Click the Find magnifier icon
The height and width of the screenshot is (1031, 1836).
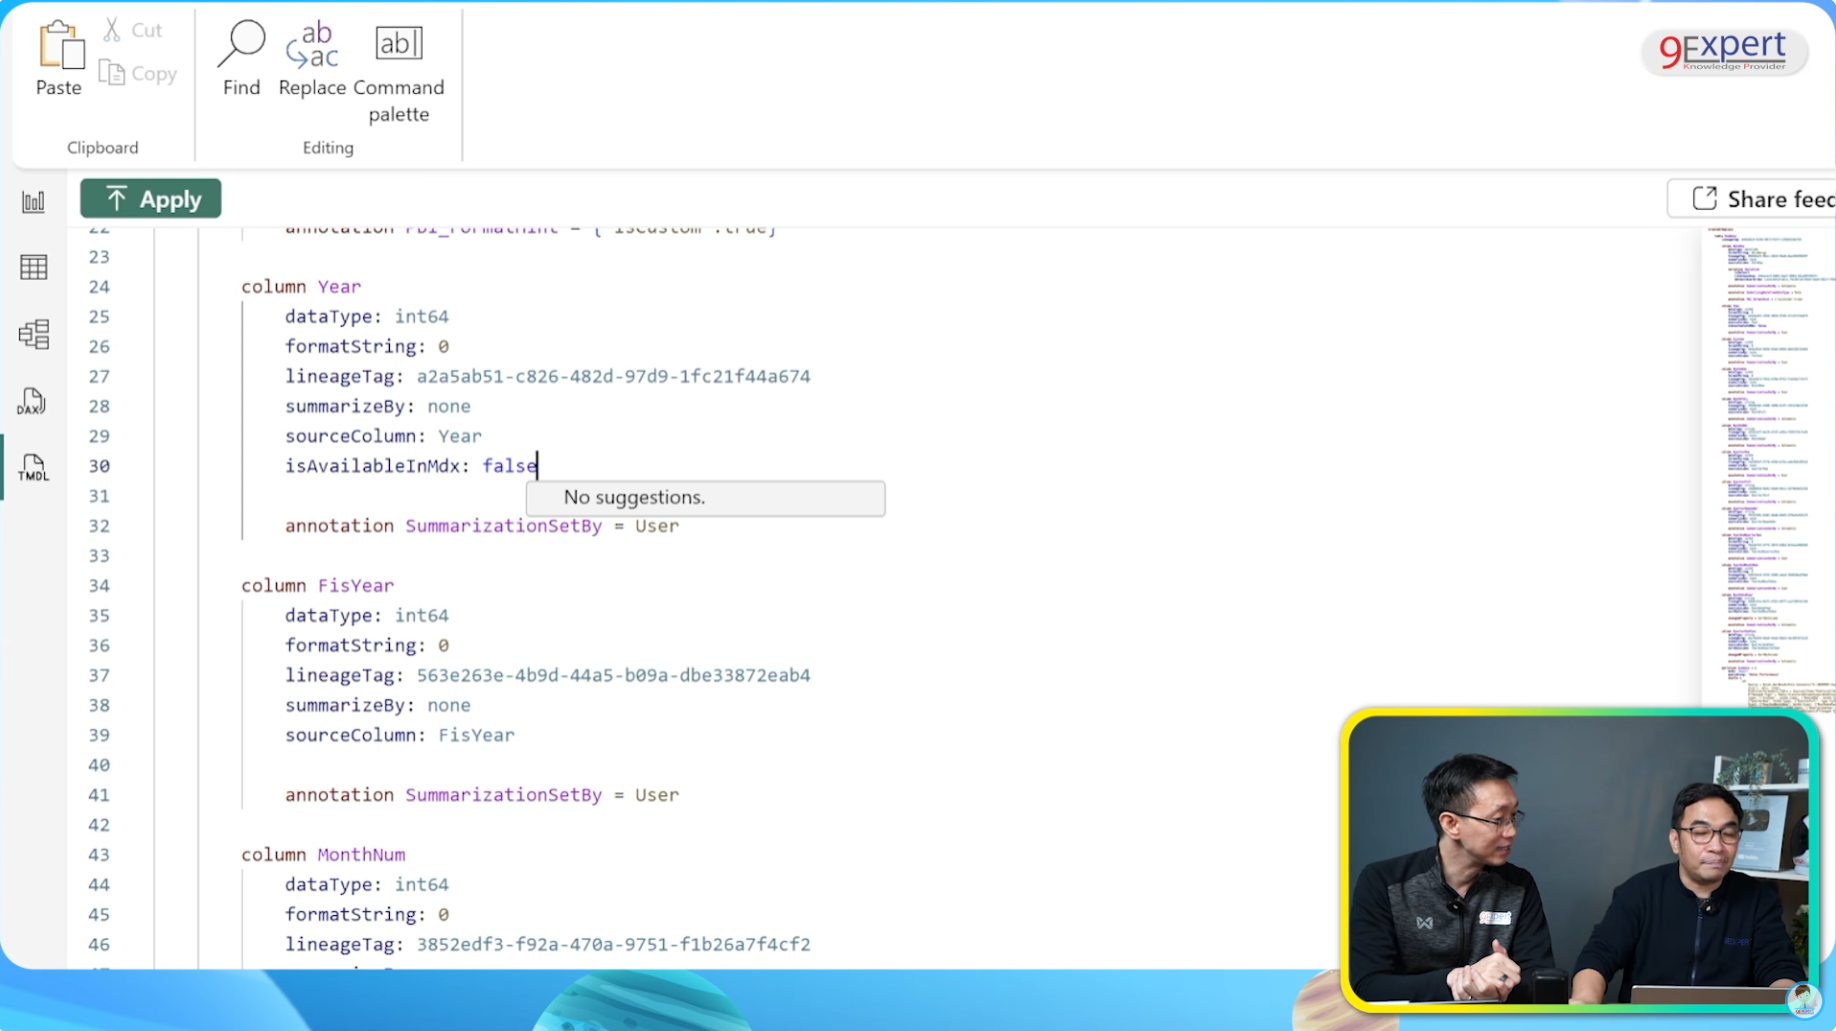[x=240, y=44]
